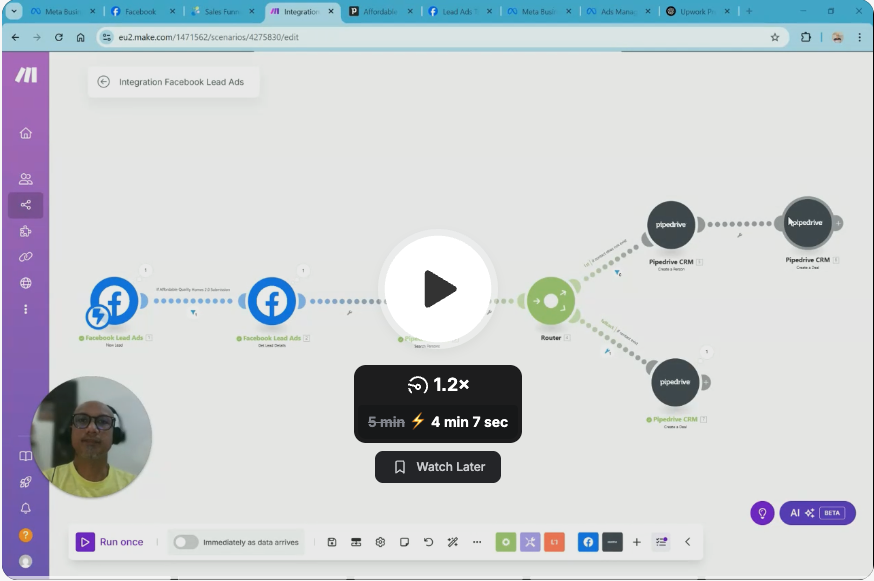Screen dimensions: 874x581
Task: Select the green Router module
Action: [551, 301]
